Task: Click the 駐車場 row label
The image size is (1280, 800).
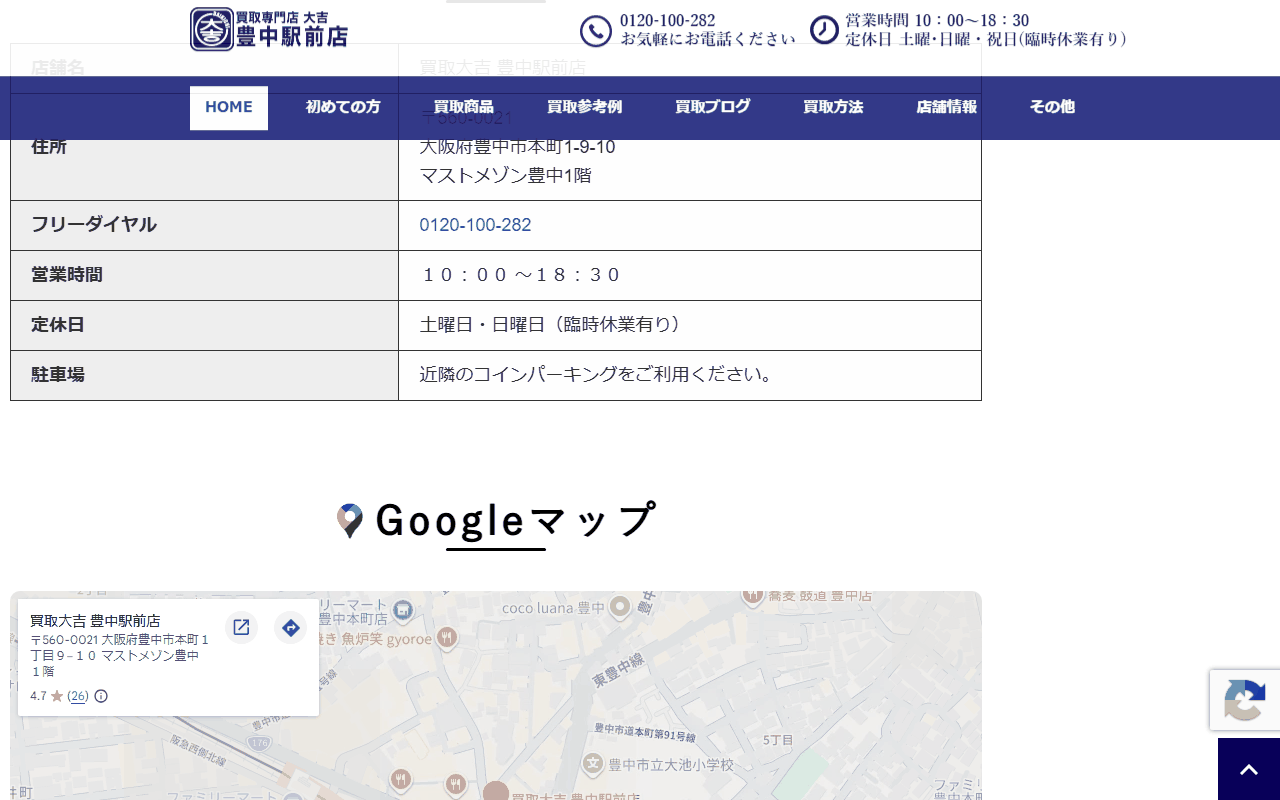Action: 58,375
